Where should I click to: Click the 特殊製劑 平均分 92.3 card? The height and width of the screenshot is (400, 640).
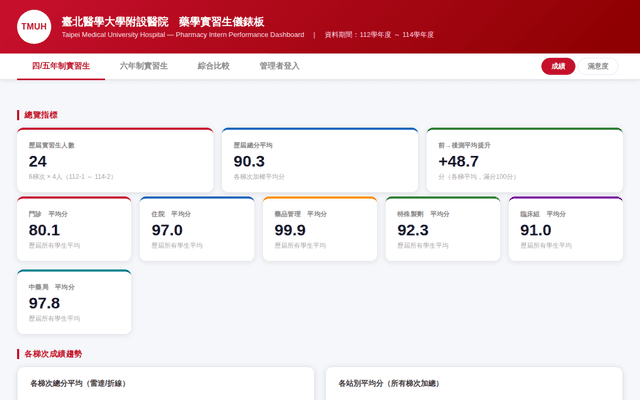443,229
